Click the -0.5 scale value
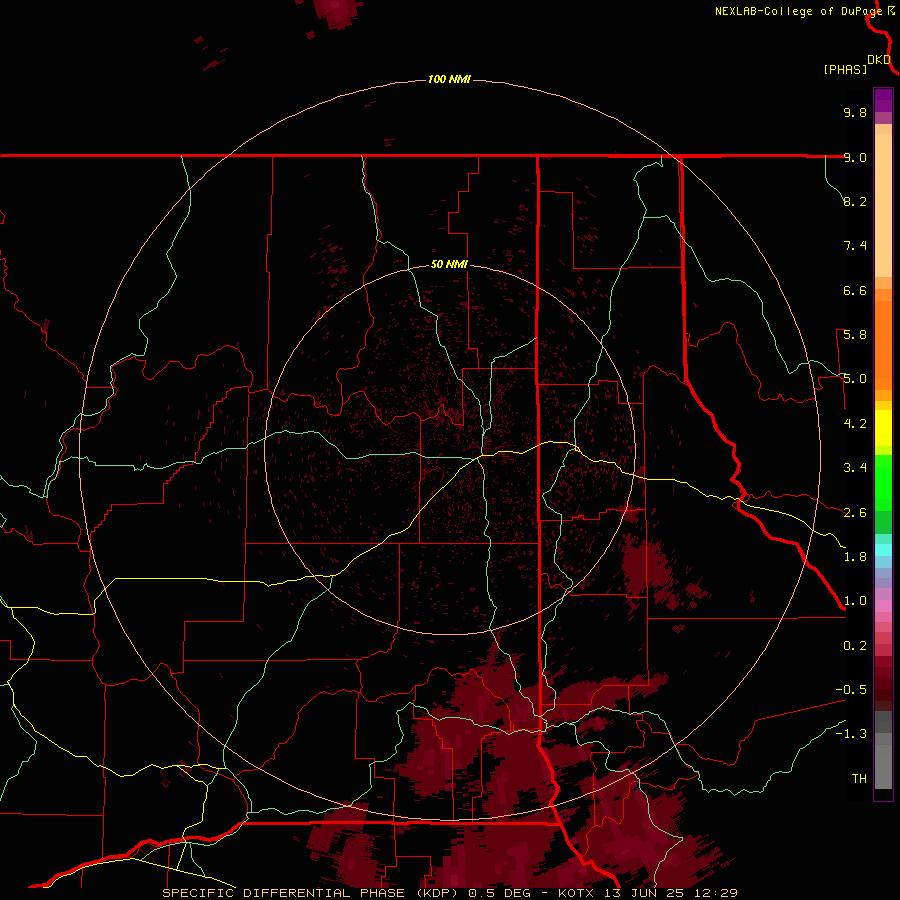This screenshot has height=900, width=900. point(851,690)
